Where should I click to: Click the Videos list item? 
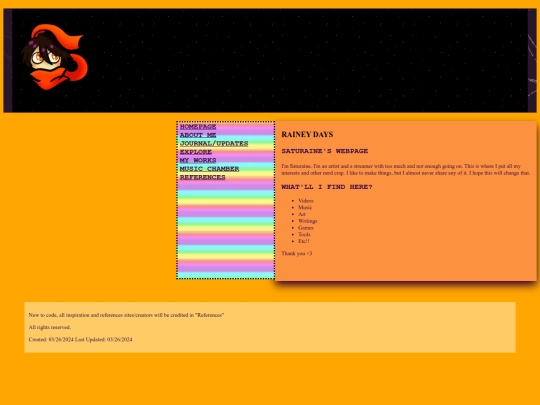[306, 200]
